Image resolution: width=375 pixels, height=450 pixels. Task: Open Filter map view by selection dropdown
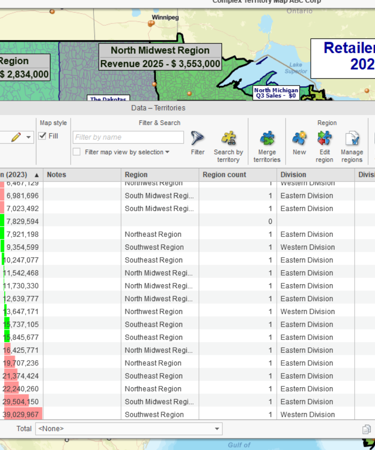[167, 152]
